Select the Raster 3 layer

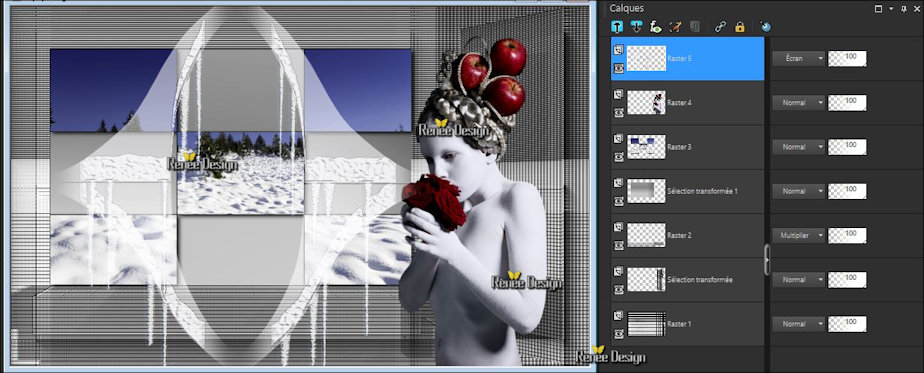(688, 147)
